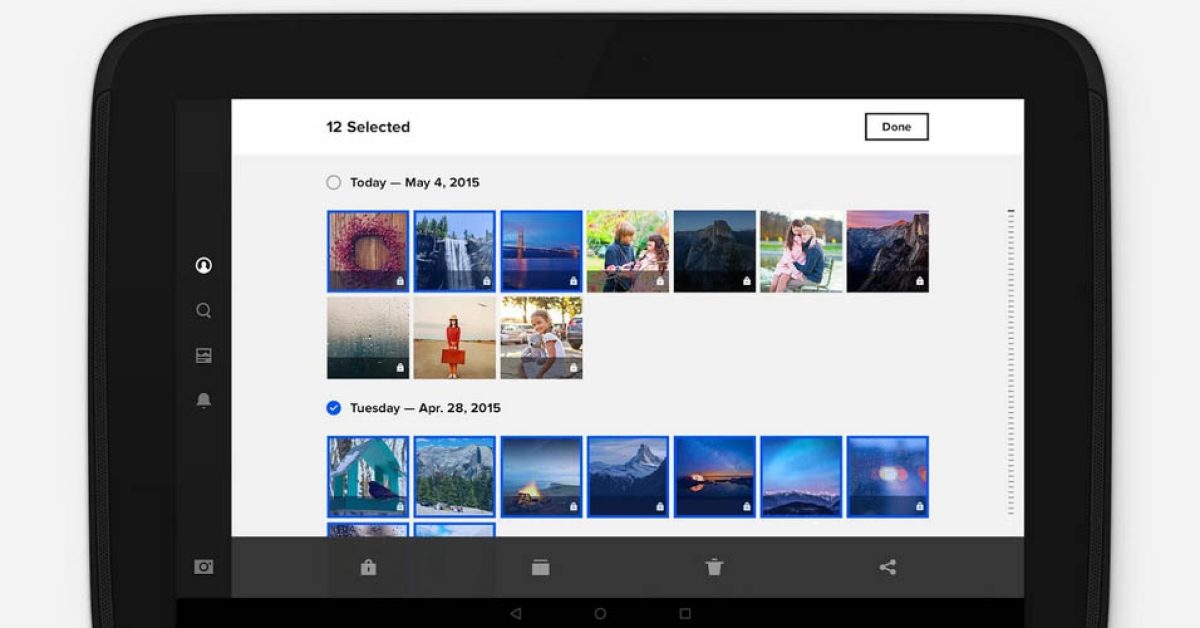Screen dimensions: 1200x628
Task: Add selected photos to album icon
Action: pos(541,568)
